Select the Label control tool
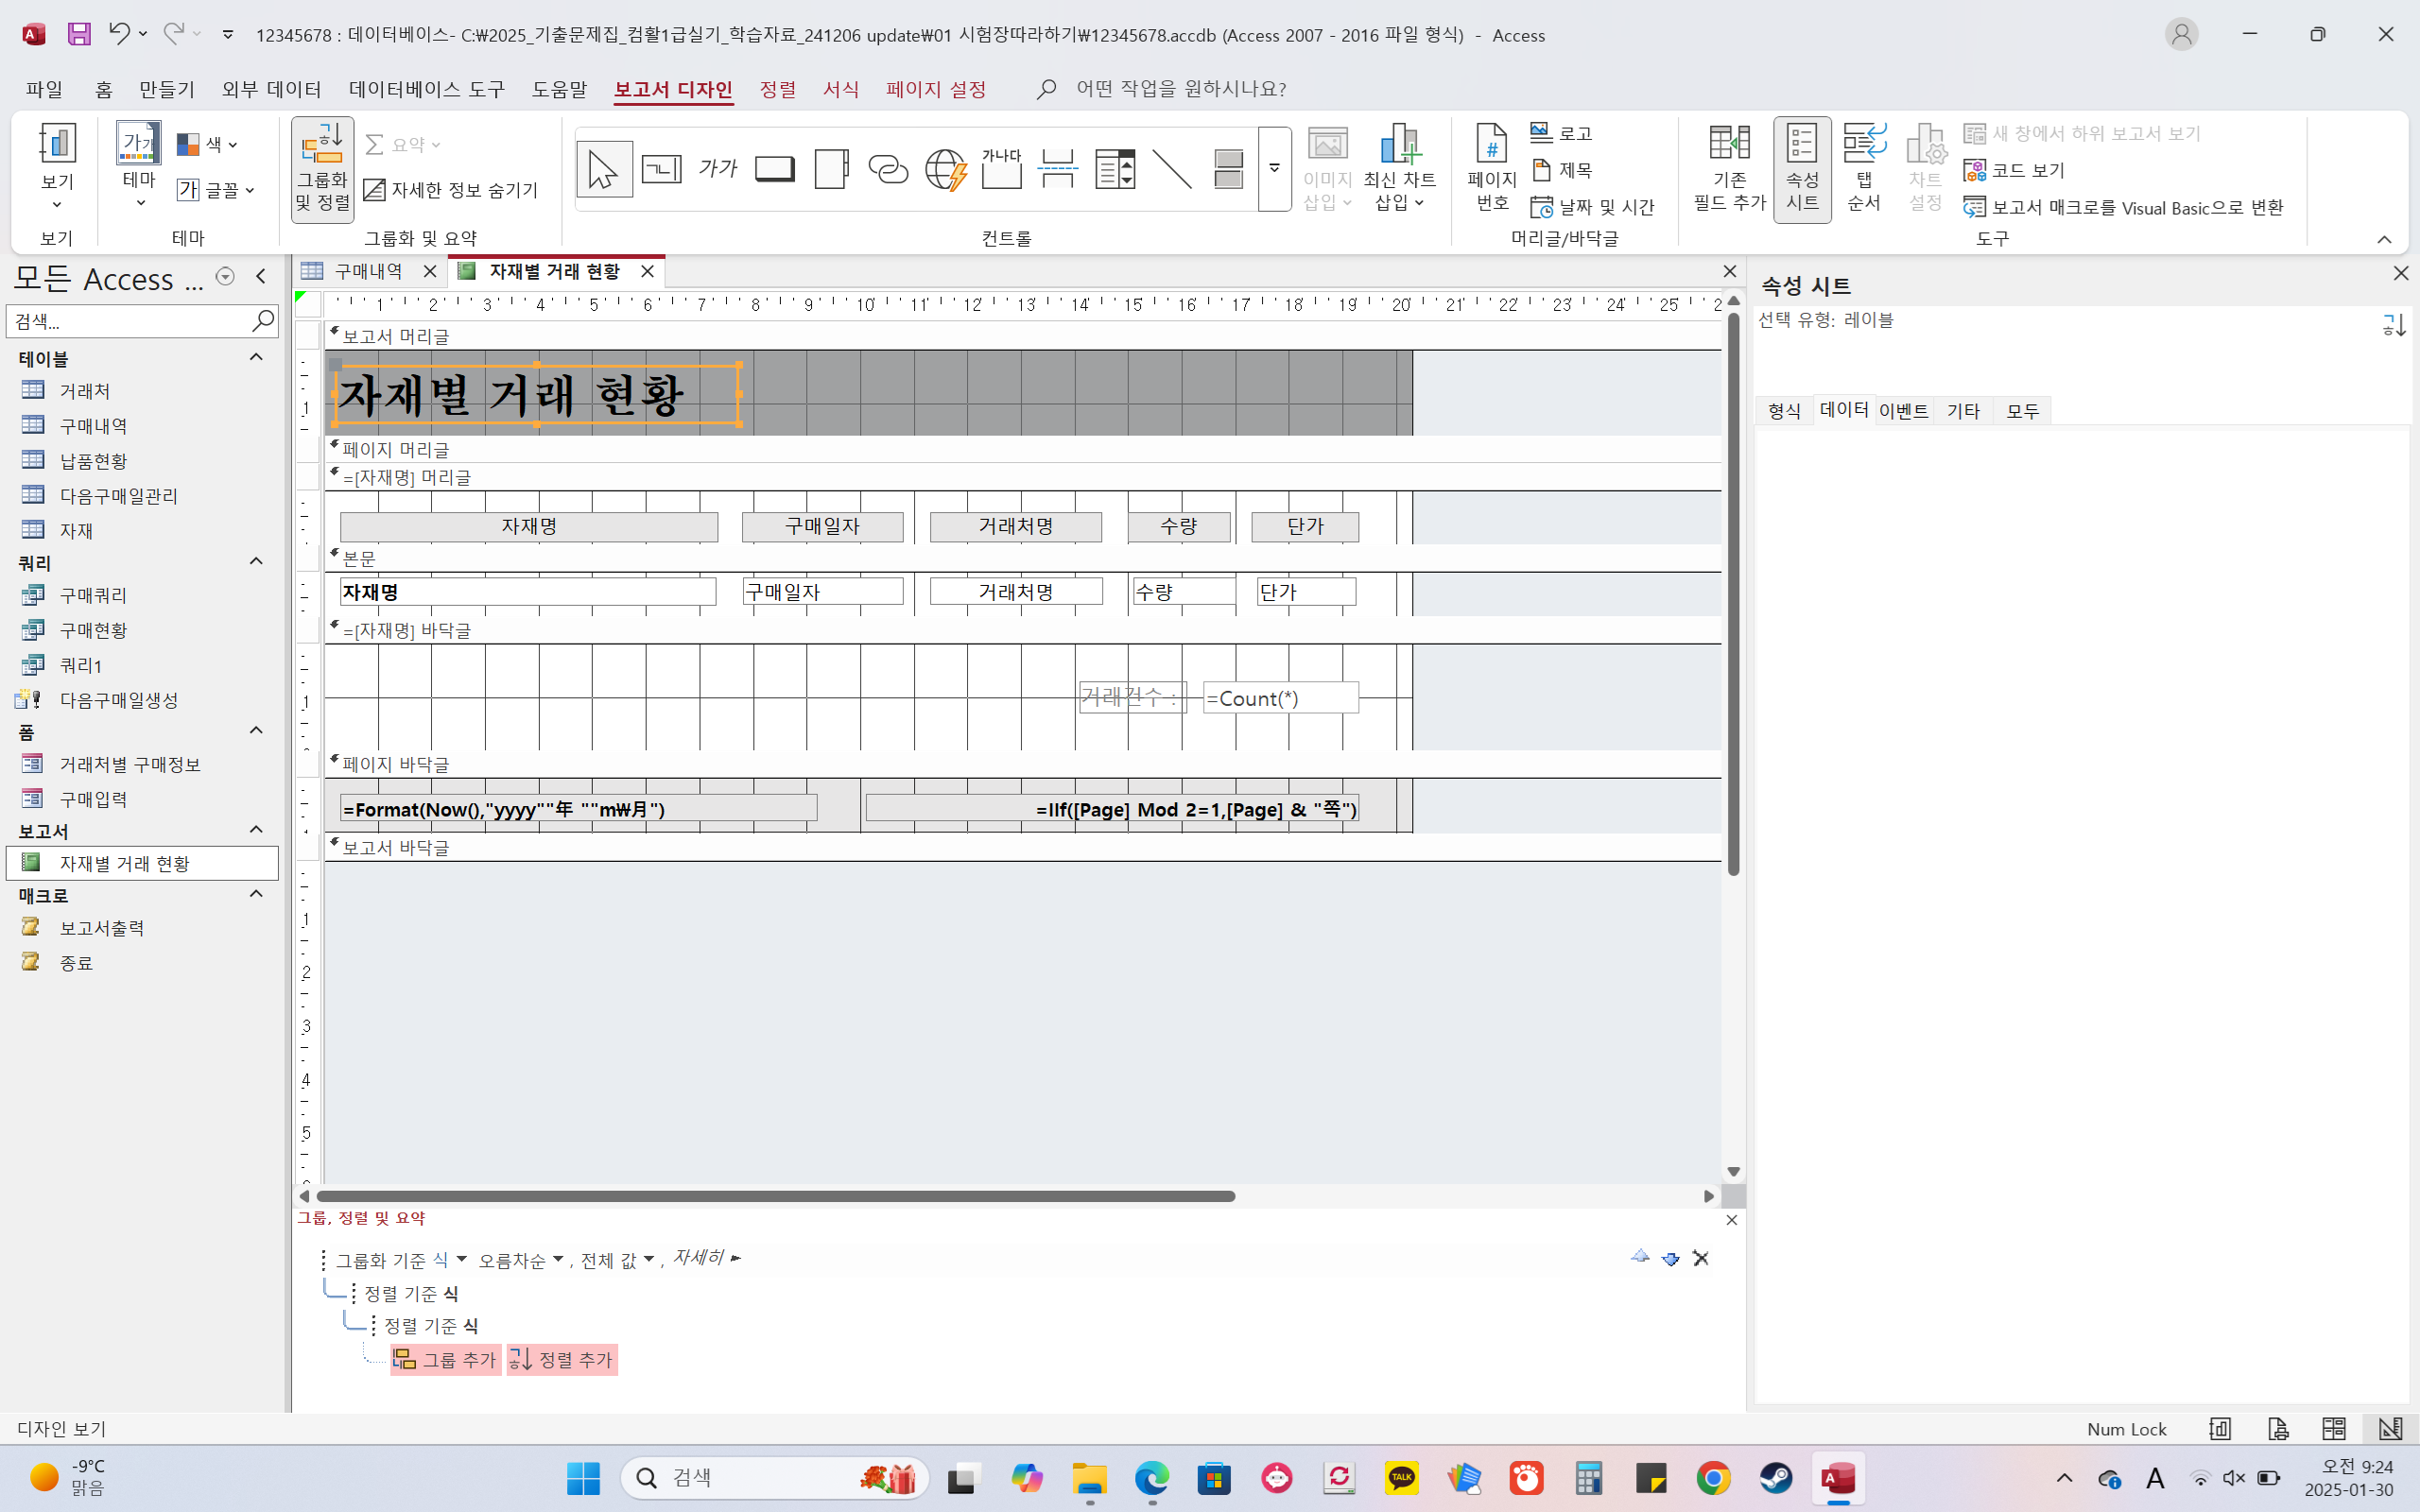 718,169
